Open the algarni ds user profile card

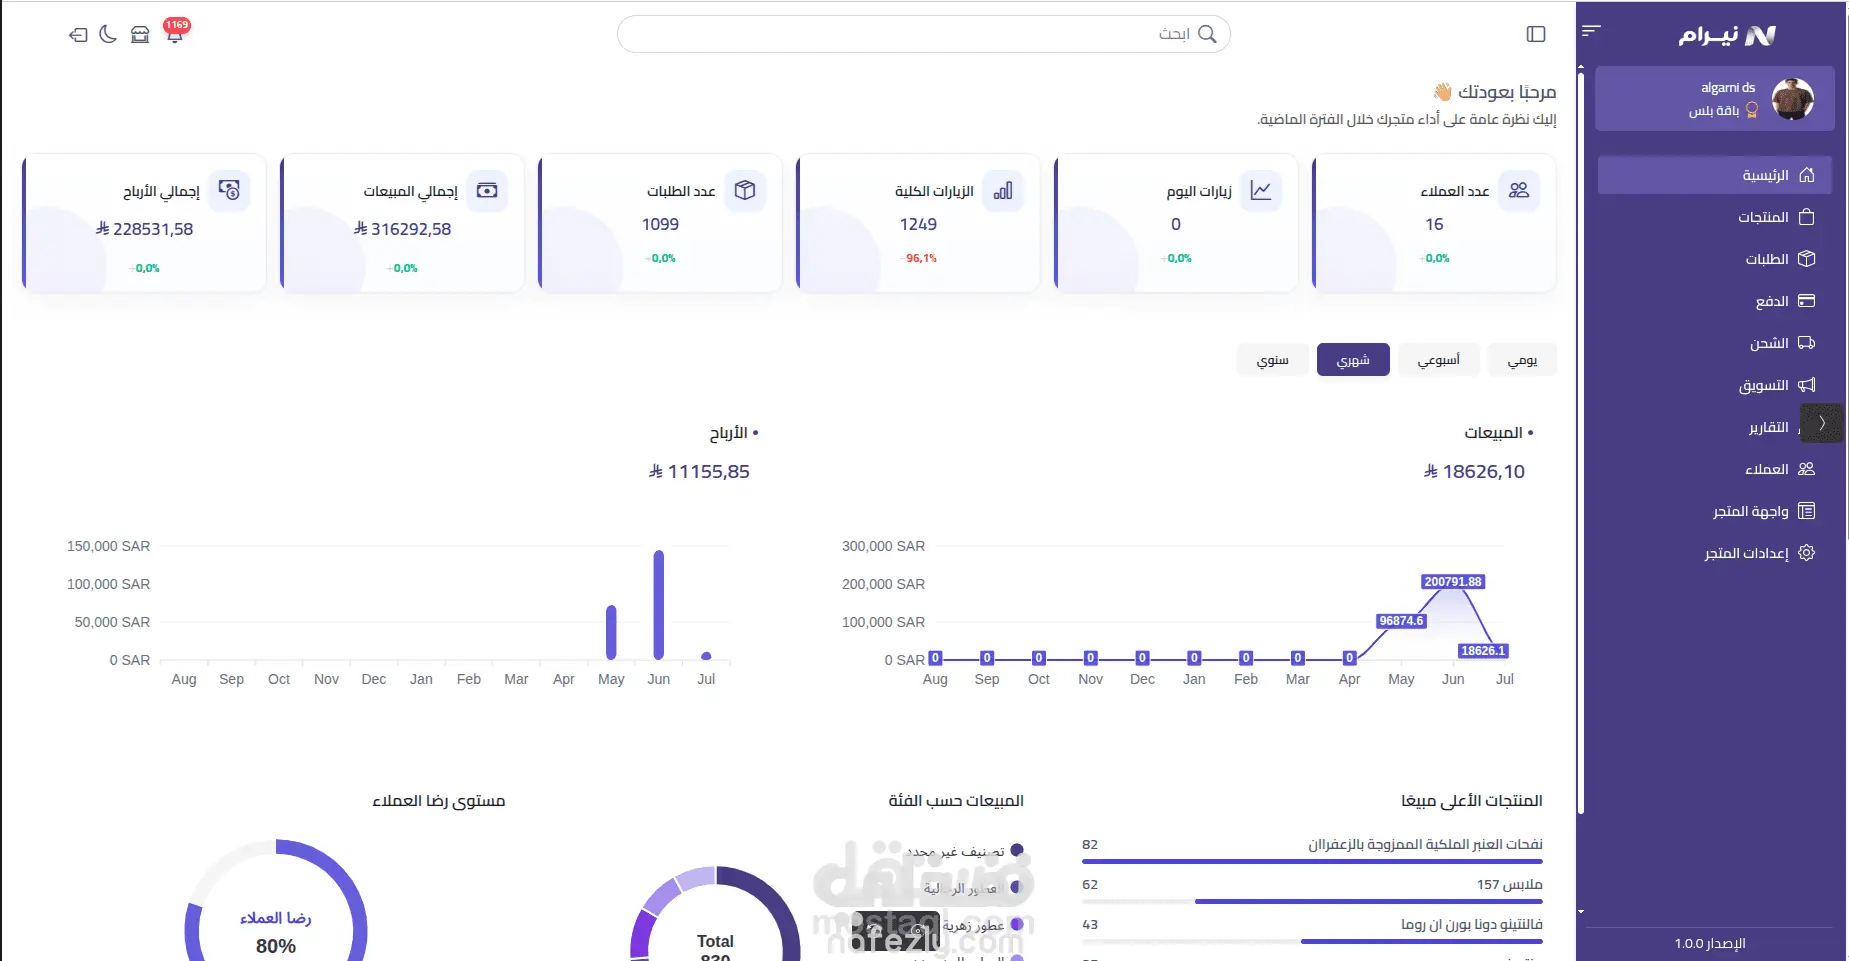(1715, 99)
